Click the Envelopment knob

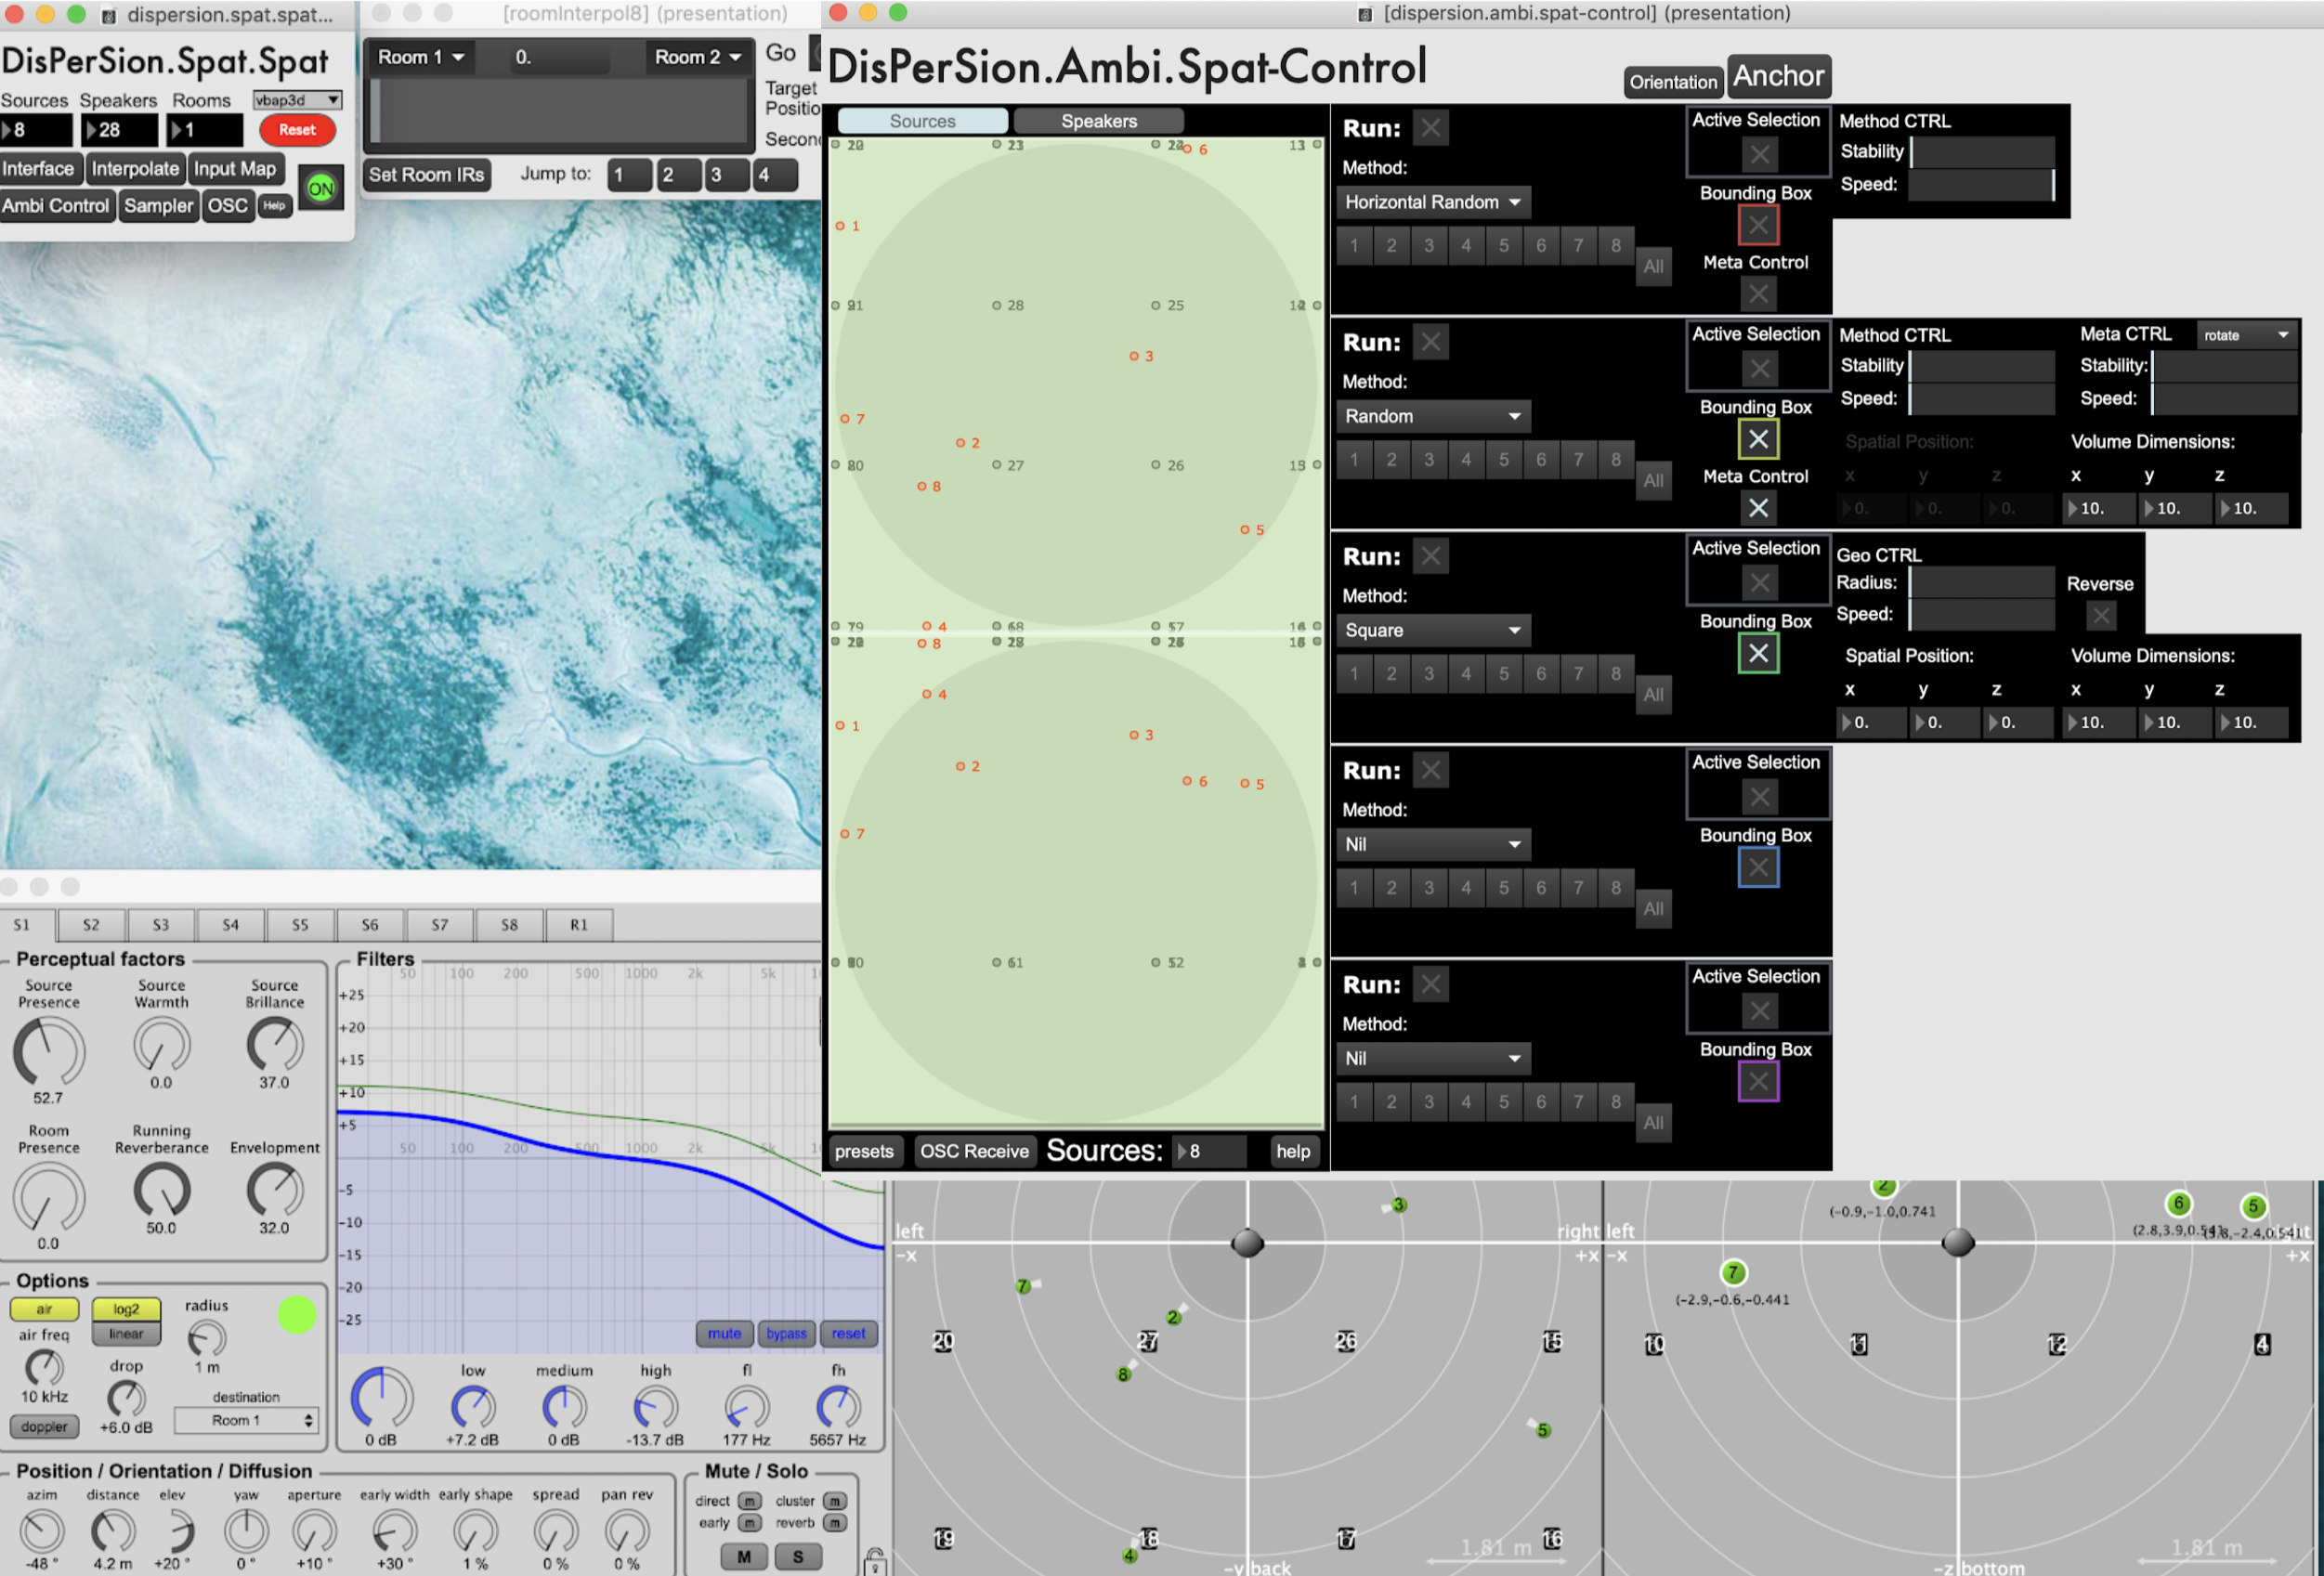click(x=274, y=1190)
